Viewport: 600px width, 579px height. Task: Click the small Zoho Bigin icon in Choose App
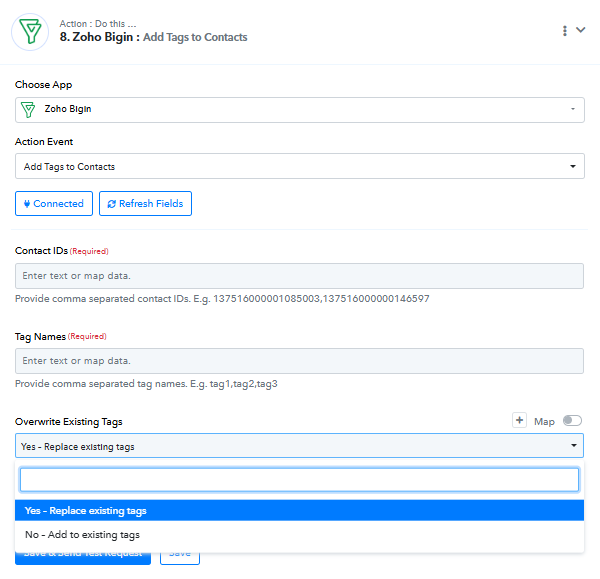(x=29, y=109)
